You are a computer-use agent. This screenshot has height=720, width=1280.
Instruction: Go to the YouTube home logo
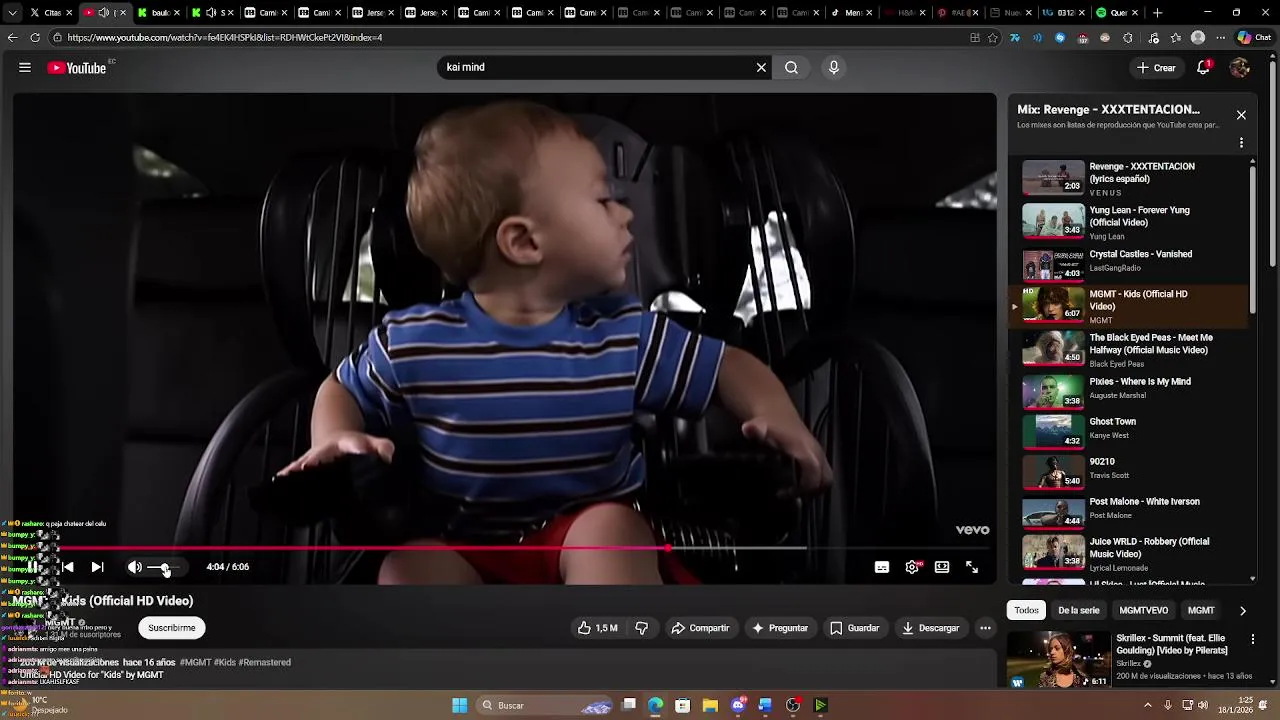coord(77,68)
